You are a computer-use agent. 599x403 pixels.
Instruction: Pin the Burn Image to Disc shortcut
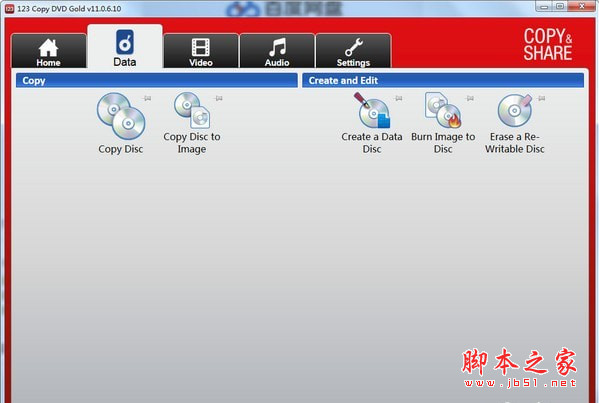click(470, 99)
